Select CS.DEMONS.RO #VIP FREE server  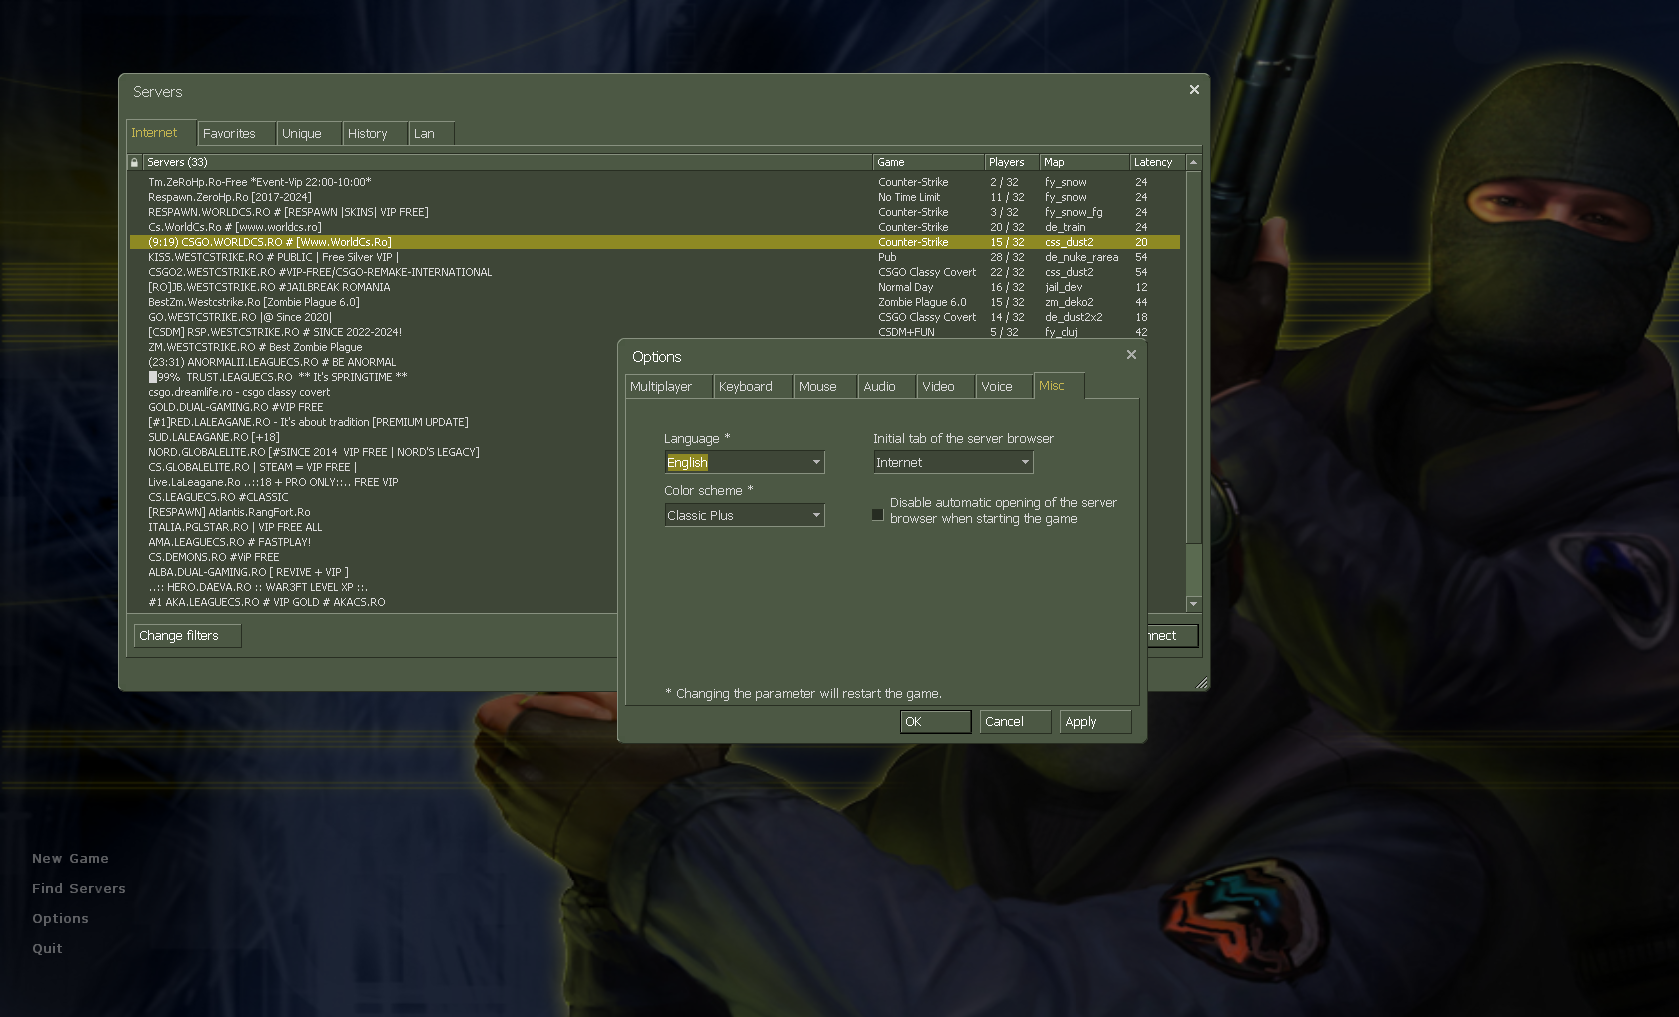pos(374,557)
